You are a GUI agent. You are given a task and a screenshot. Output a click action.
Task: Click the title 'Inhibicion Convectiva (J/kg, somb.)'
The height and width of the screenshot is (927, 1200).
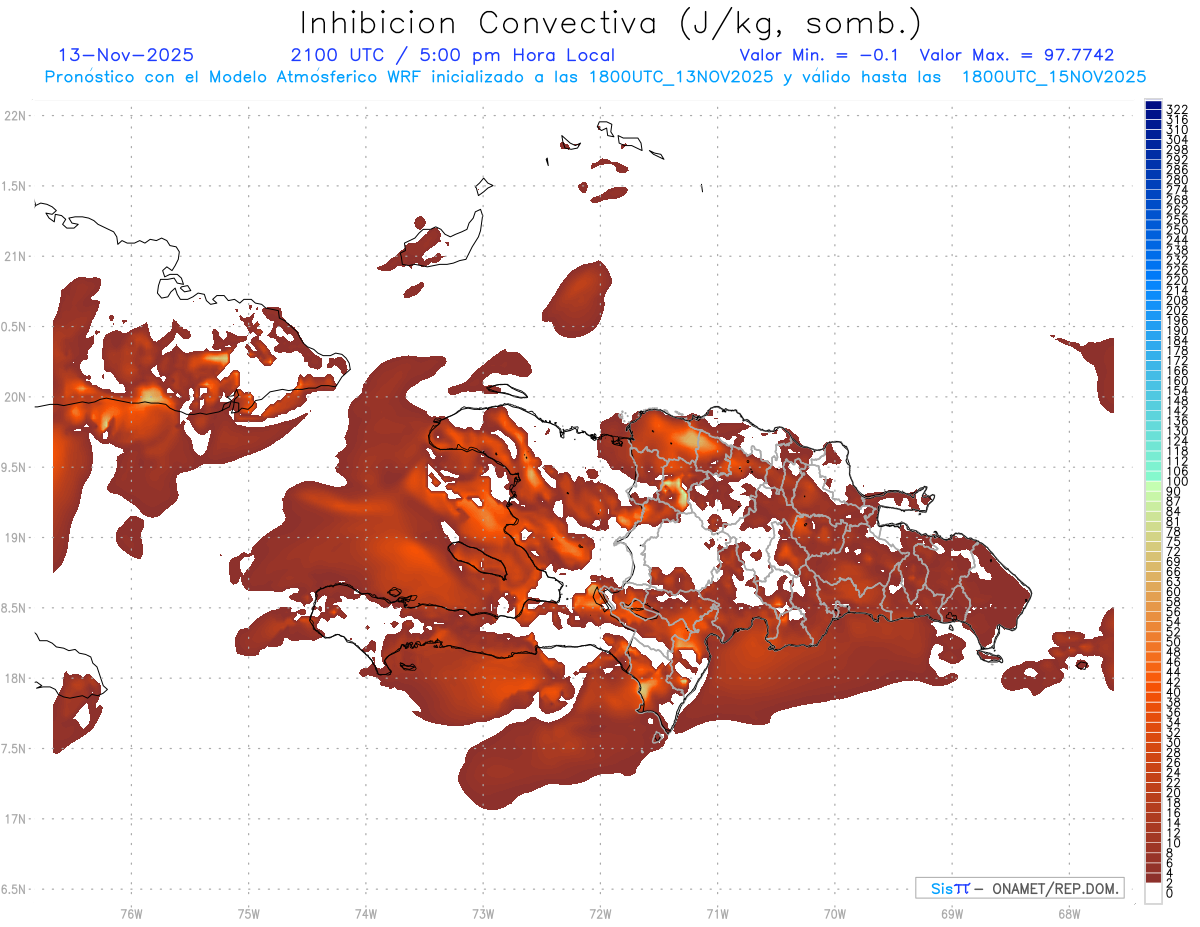pos(611,23)
